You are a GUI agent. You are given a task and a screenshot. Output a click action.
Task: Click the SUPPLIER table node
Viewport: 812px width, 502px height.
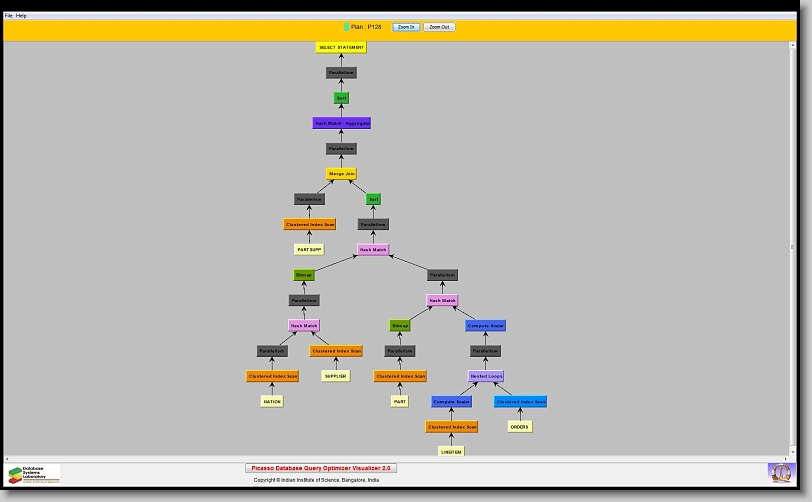click(335, 376)
